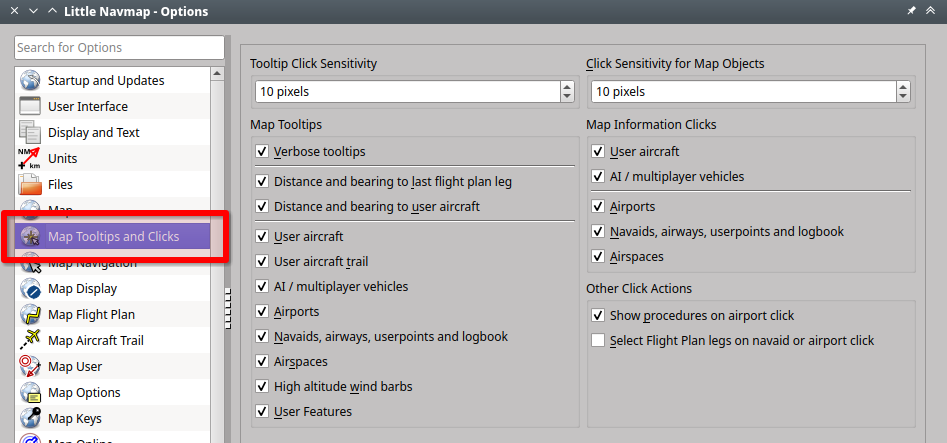Uncheck Show procedures on airport click
Screen dimensions: 947x443
point(598,315)
